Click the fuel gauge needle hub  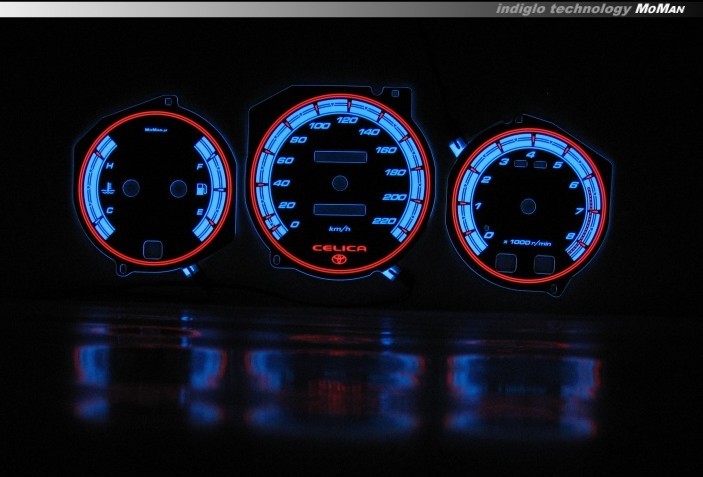click(178, 189)
